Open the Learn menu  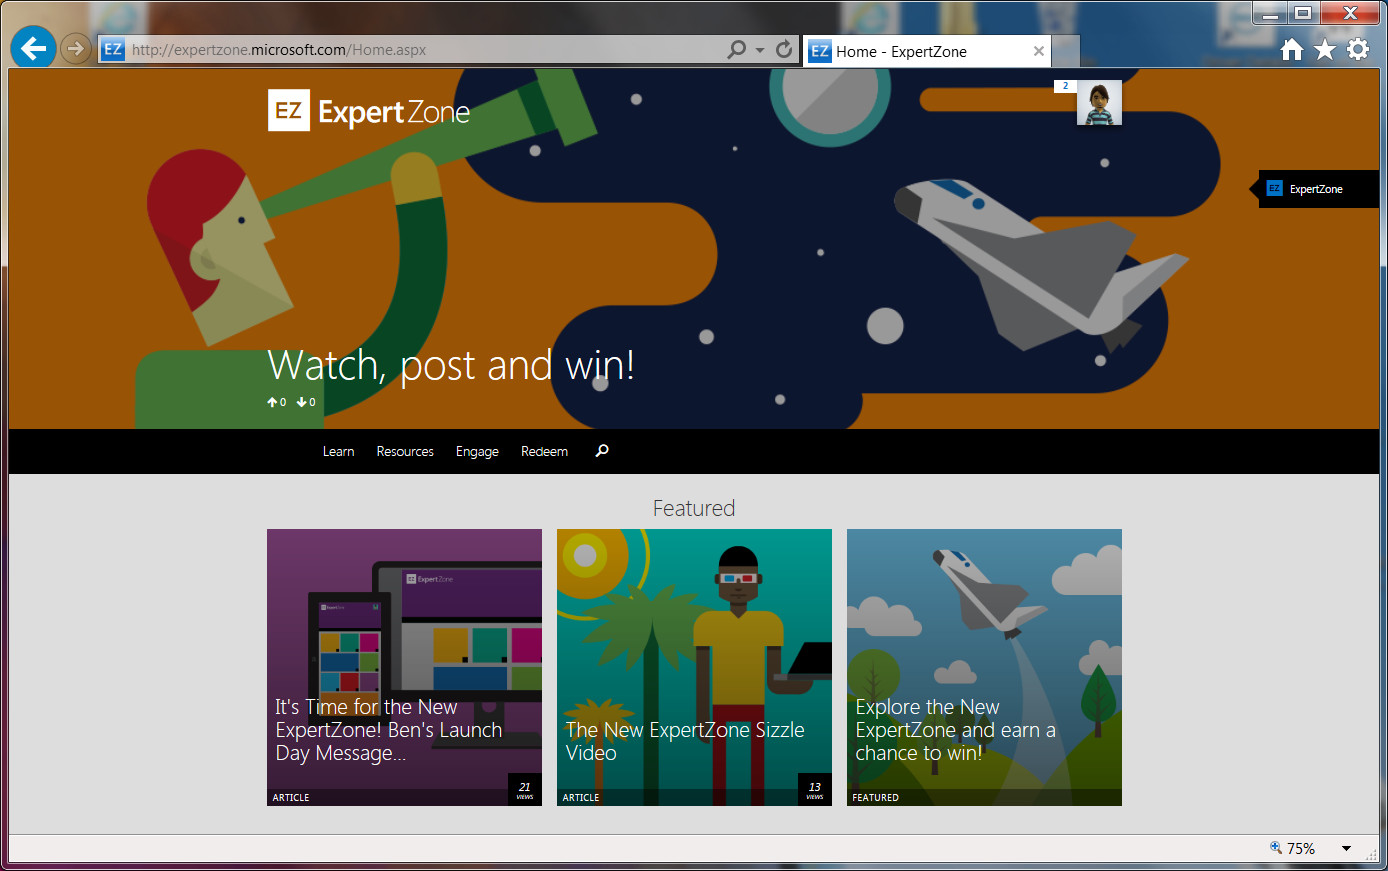point(338,451)
